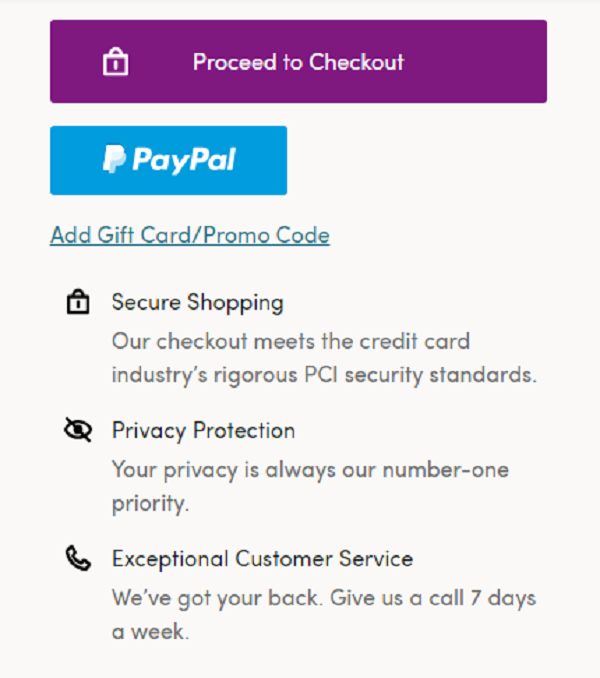The width and height of the screenshot is (600, 678).
Task: Click We've got your back text
Action: coord(217,598)
